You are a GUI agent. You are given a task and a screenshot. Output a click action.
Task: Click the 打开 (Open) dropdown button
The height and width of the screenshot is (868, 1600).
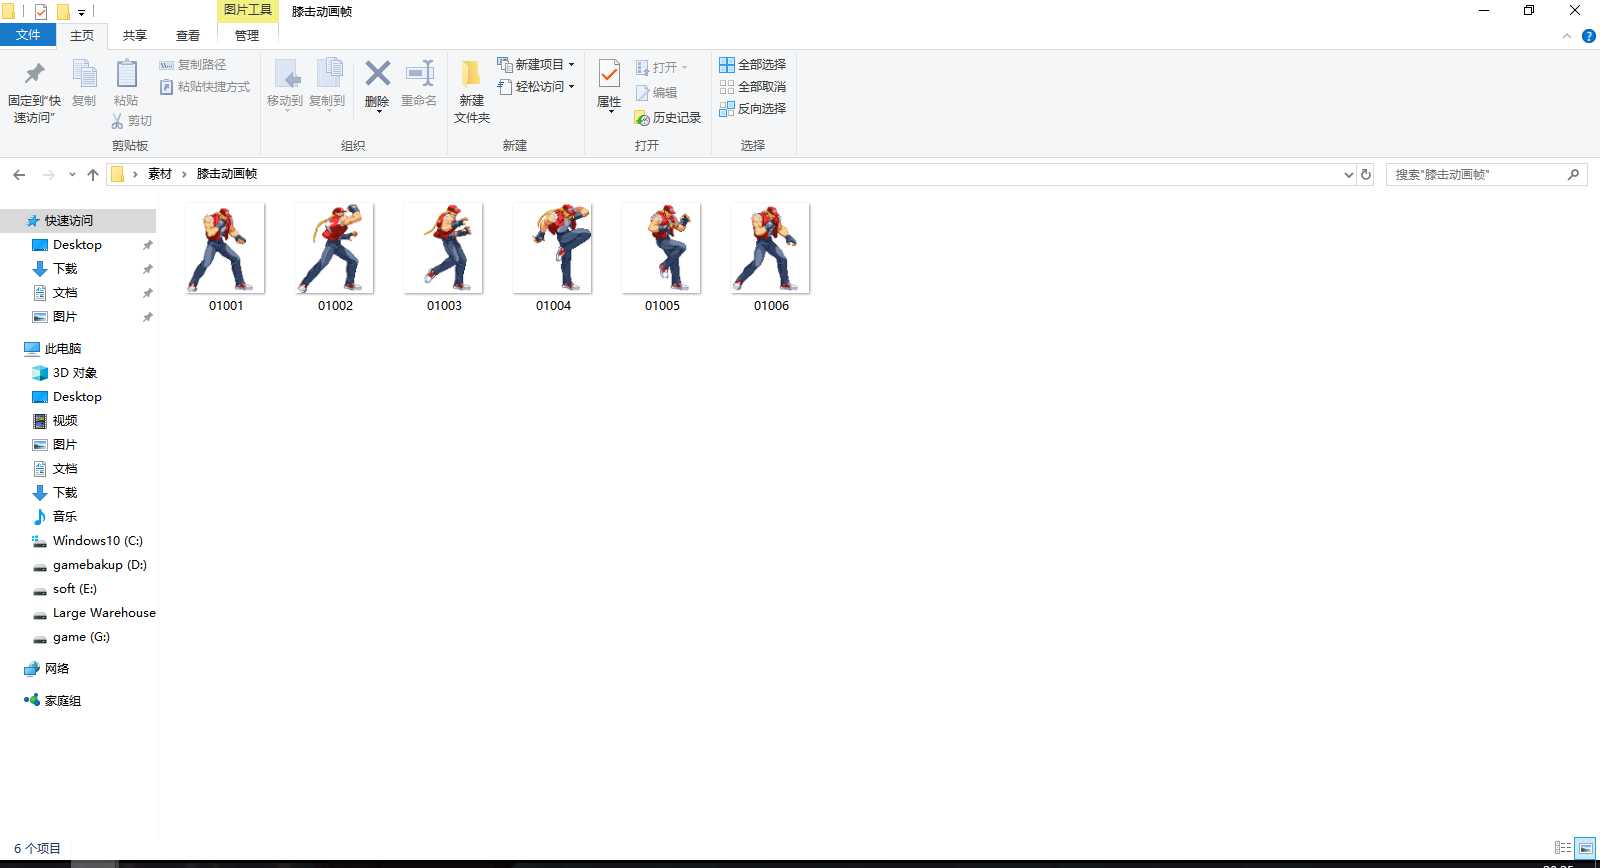tap(662, 68)
